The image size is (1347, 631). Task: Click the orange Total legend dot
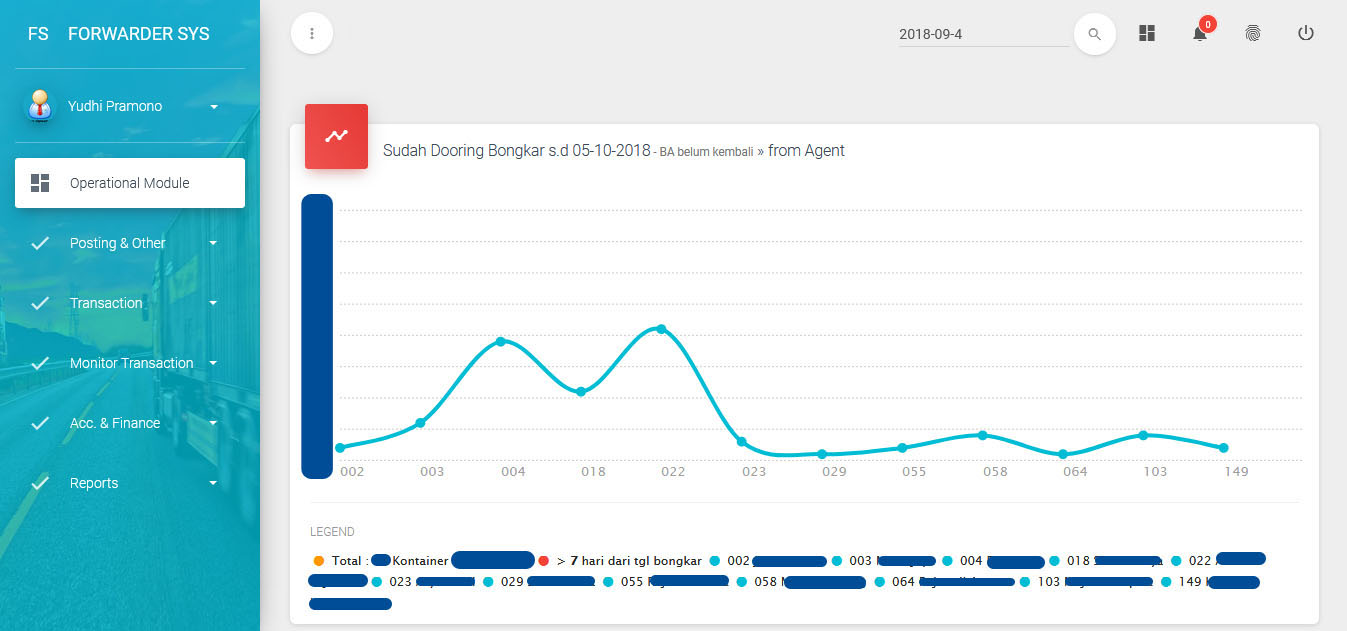pos(319,561)
